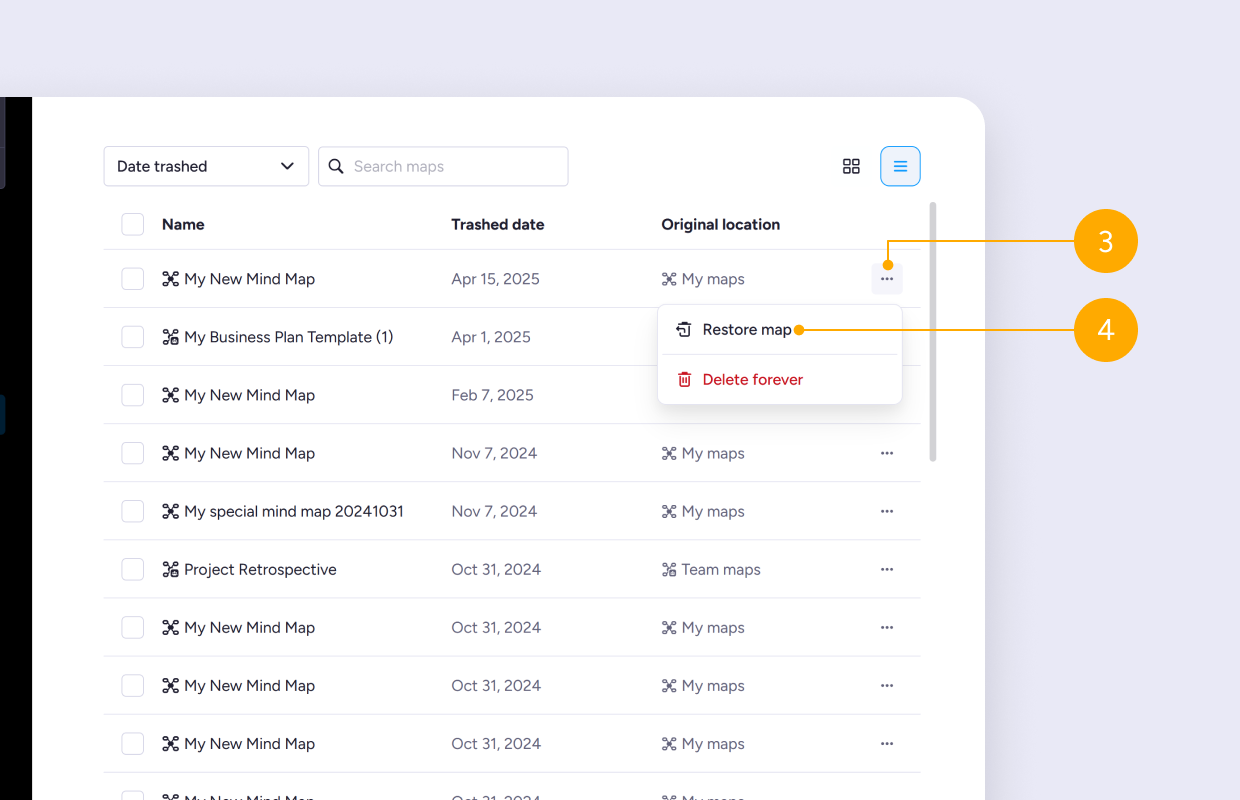Screen dimensions: 1240x800
Task: Click the search magnifier icon
Action: coord(336,166)
